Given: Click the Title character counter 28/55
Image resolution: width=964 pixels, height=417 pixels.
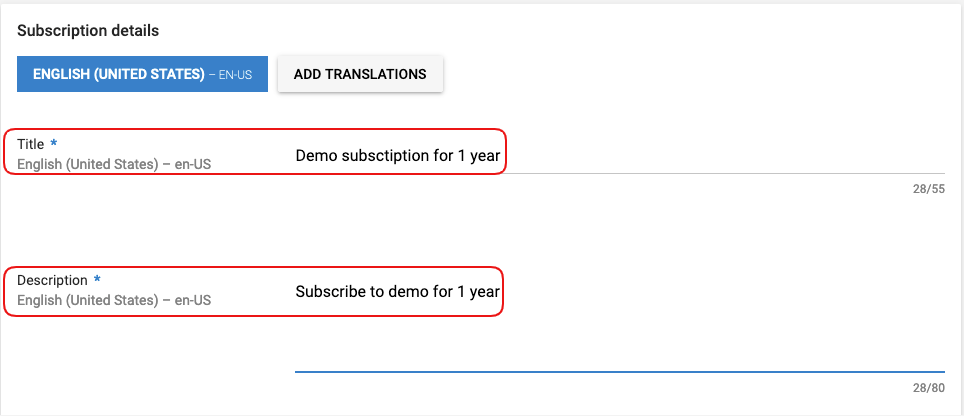Looking at the screenshot, I should pos(928,188).
